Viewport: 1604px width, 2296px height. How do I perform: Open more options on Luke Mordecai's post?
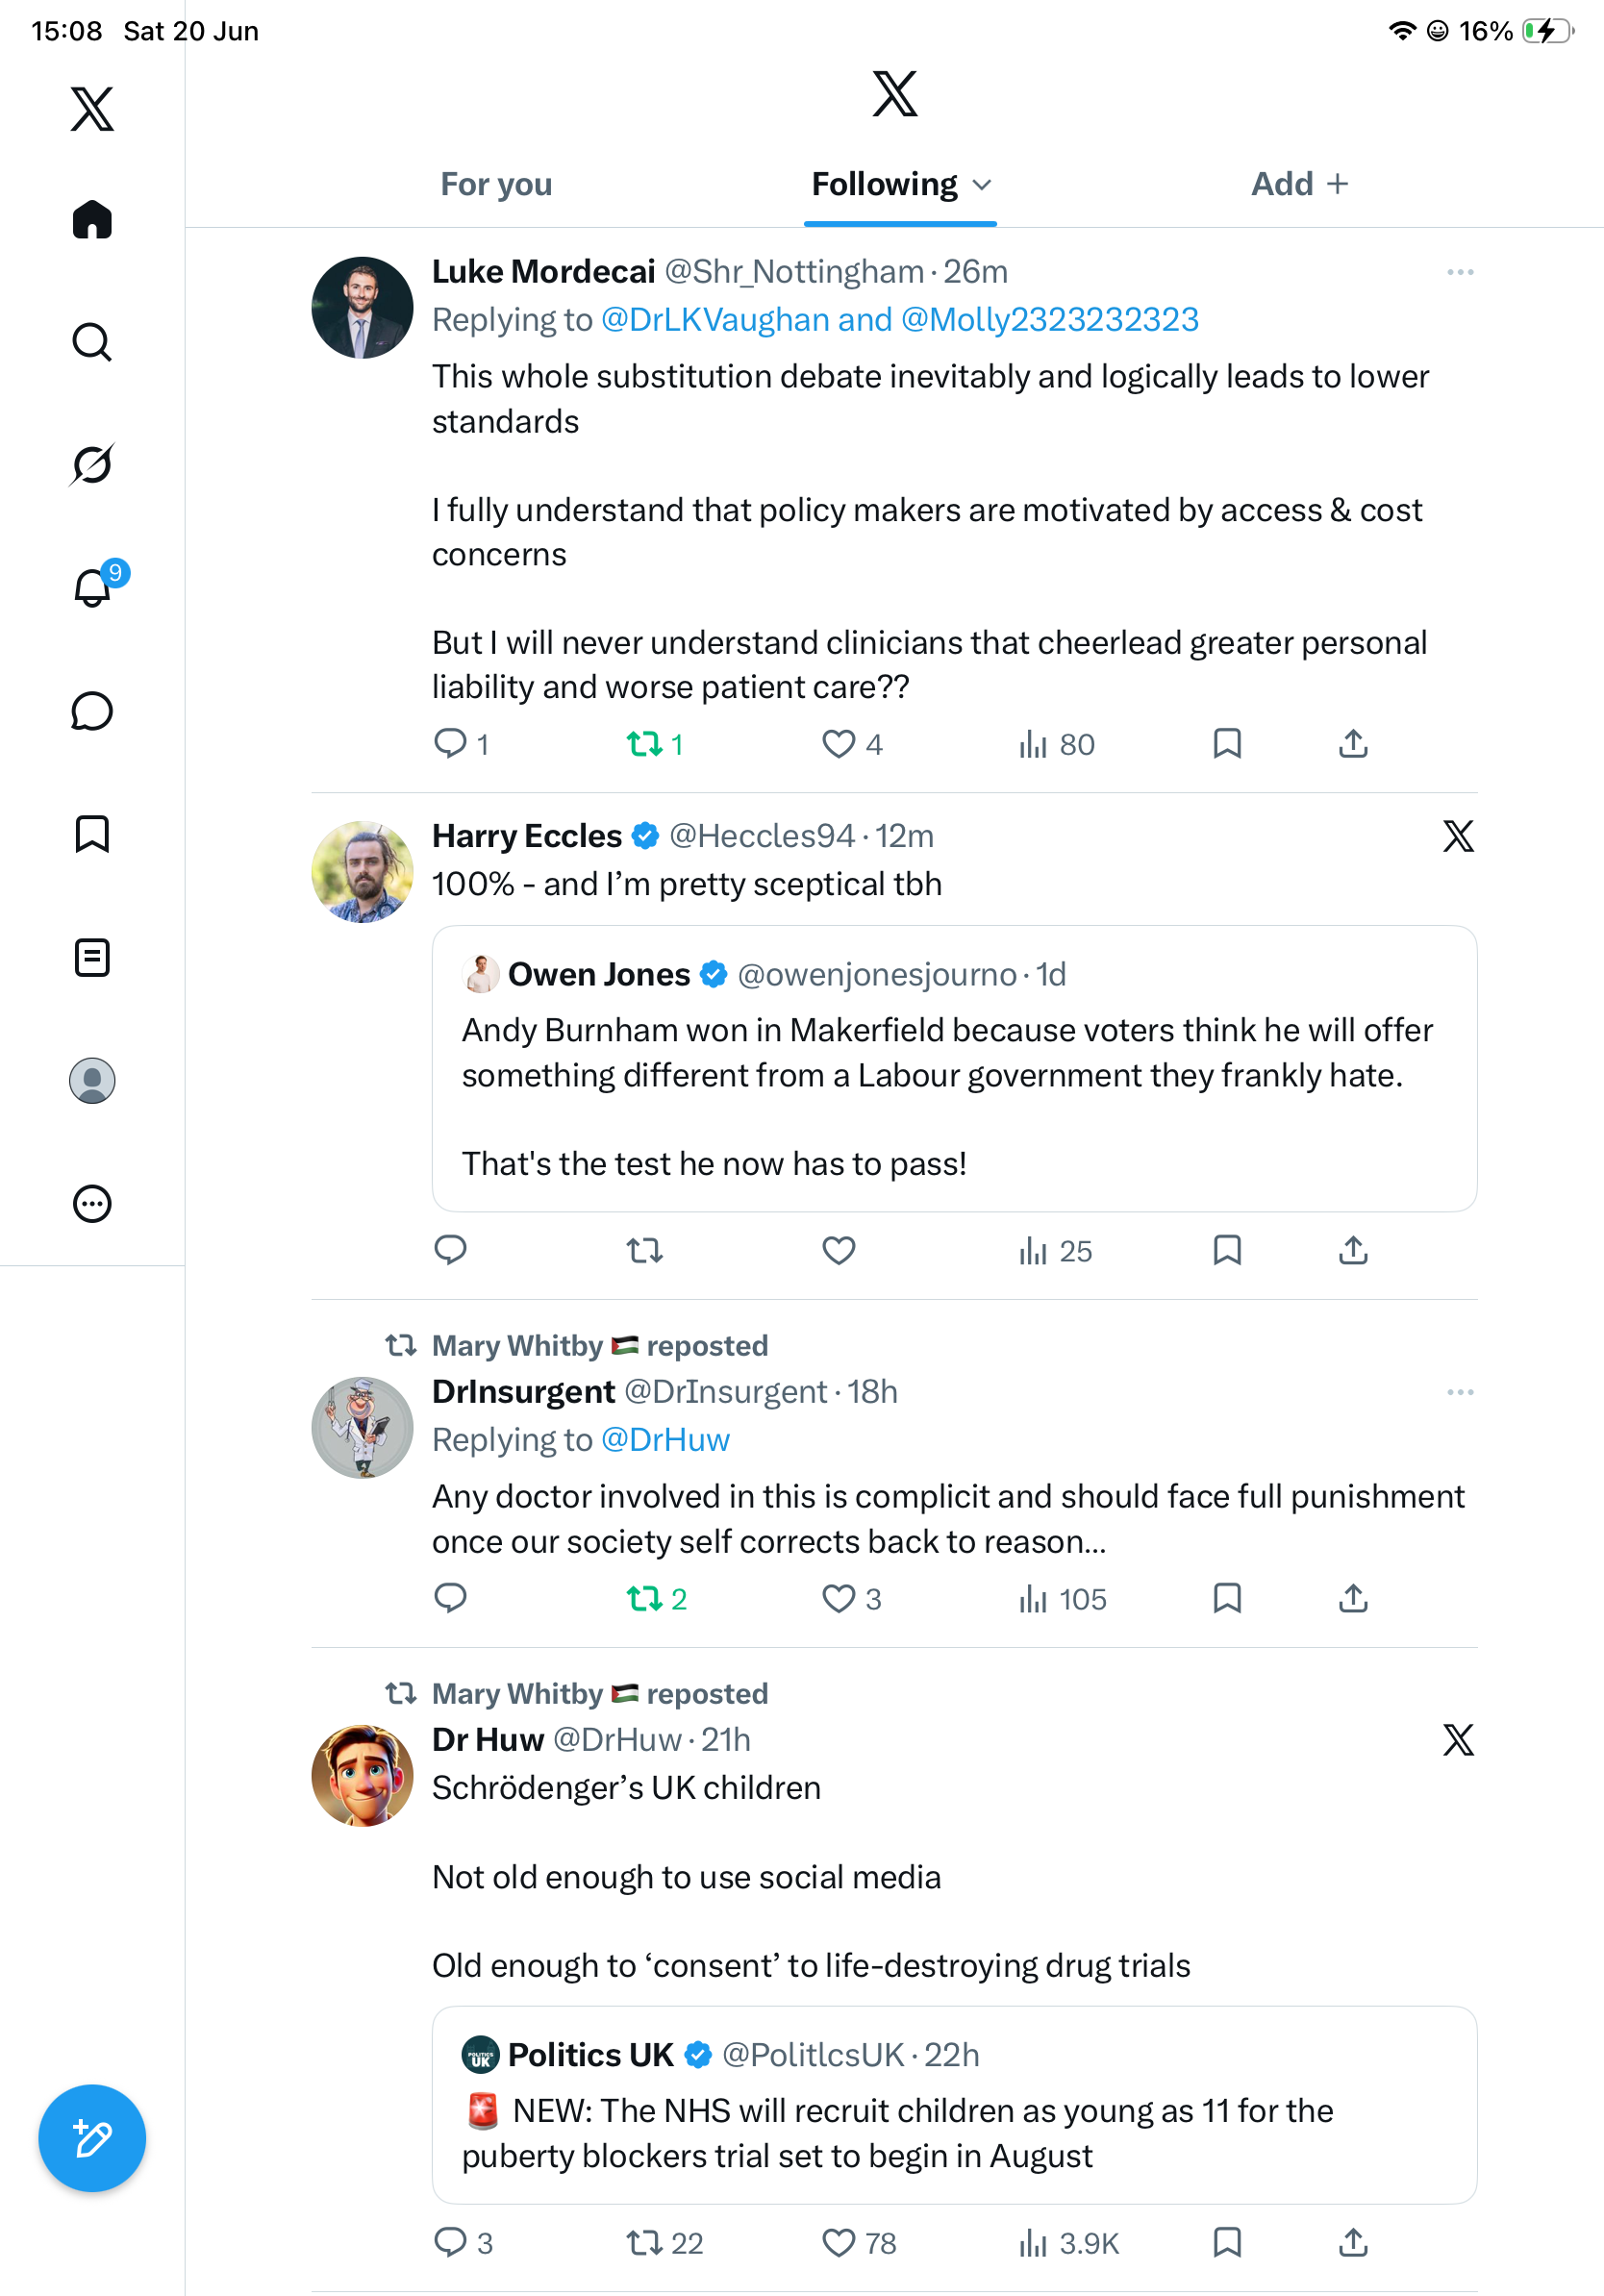1460,272
